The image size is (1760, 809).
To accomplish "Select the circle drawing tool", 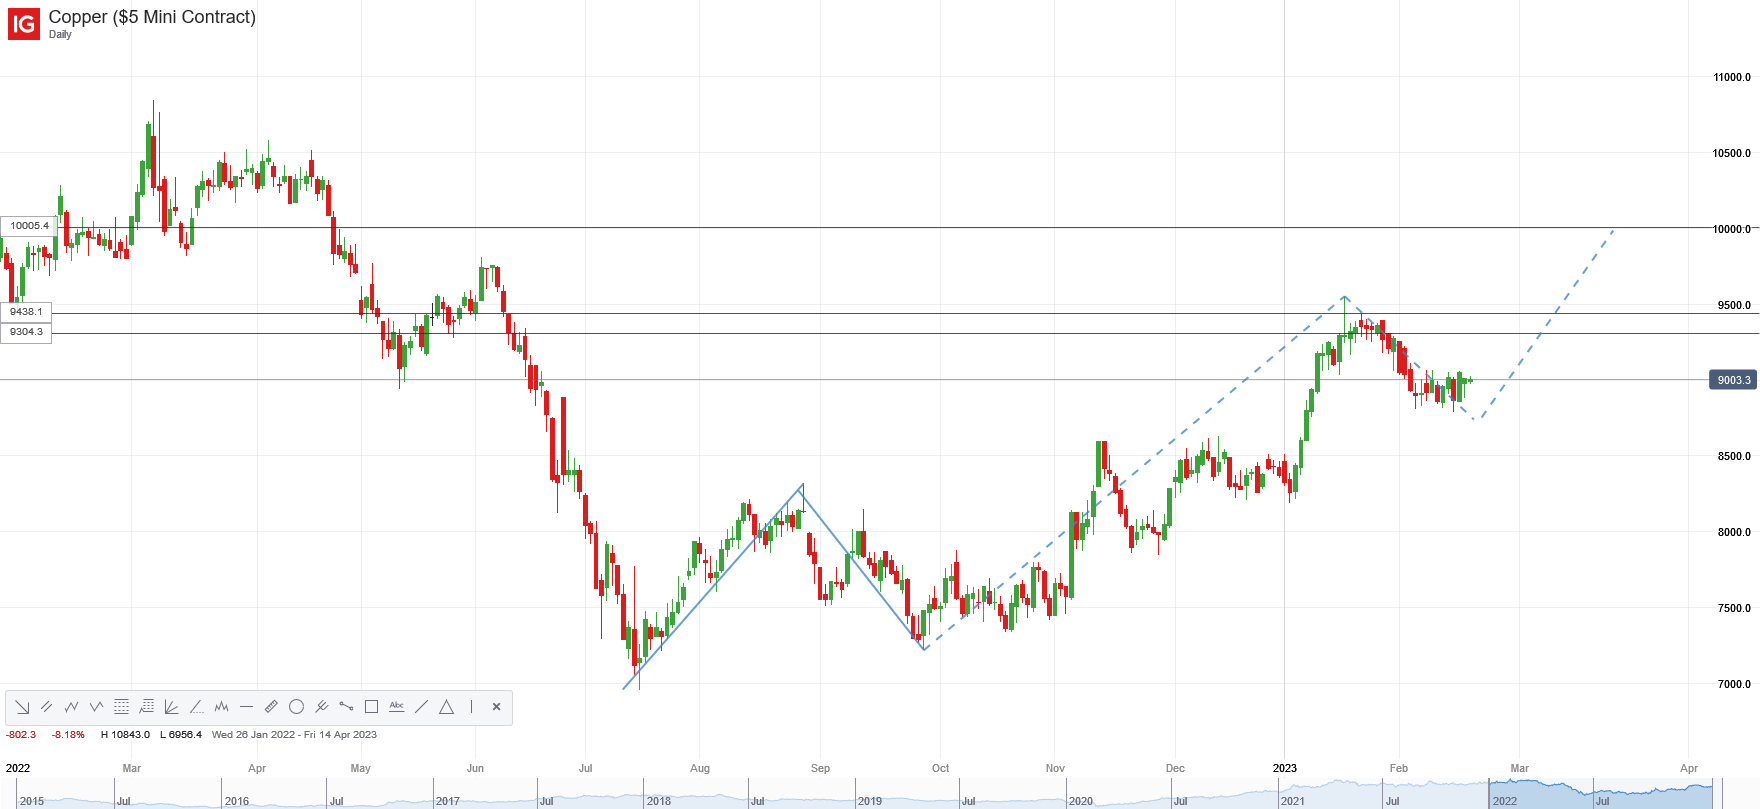I will coord(297,707).
